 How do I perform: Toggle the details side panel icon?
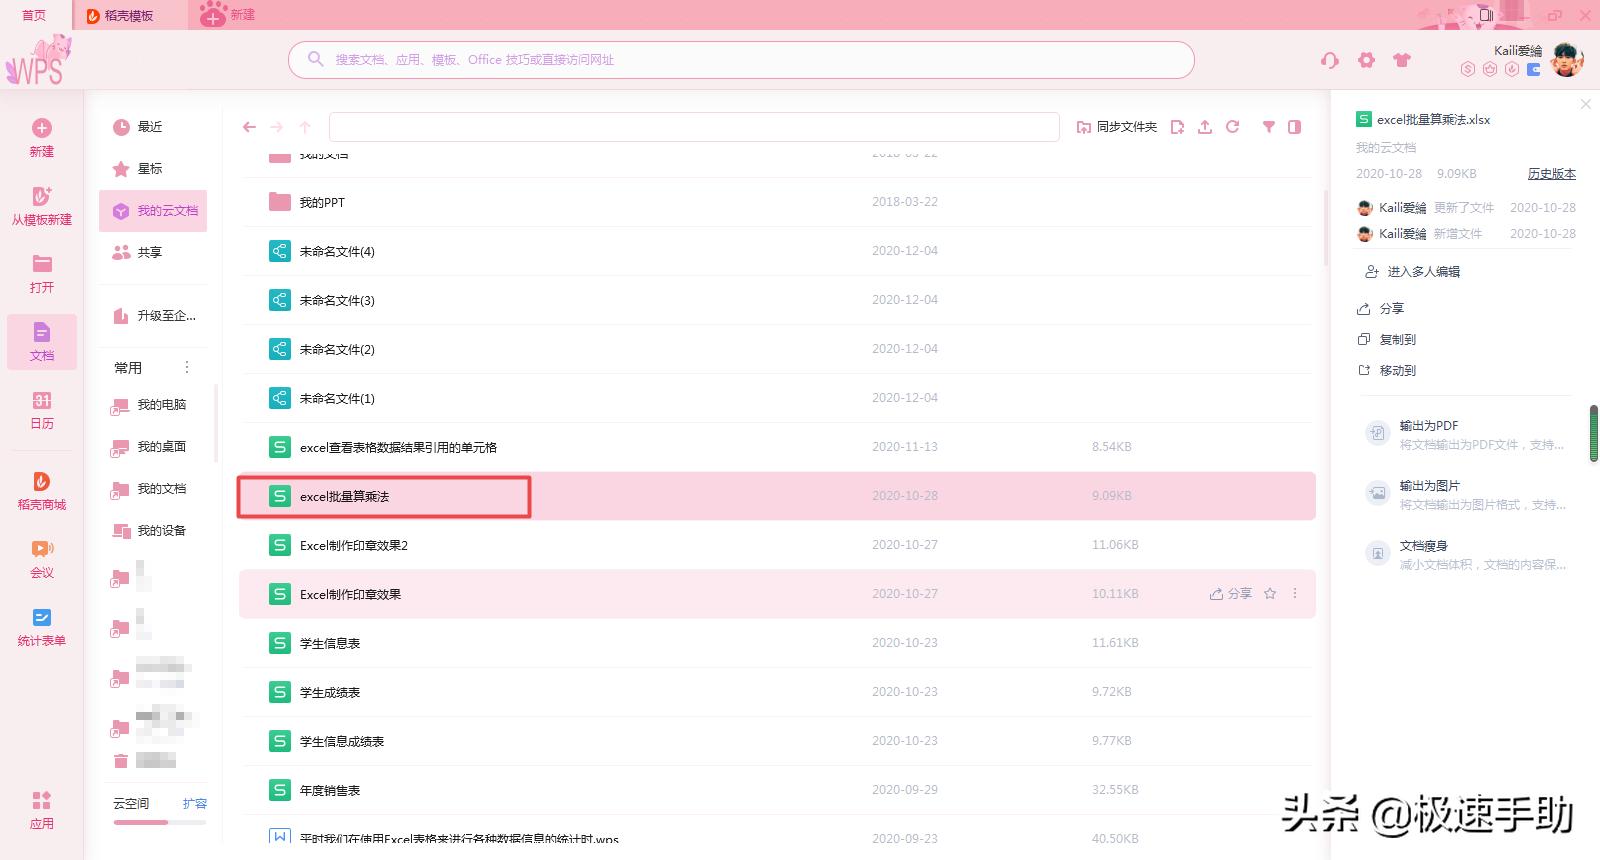click(x=1294, y=127)
